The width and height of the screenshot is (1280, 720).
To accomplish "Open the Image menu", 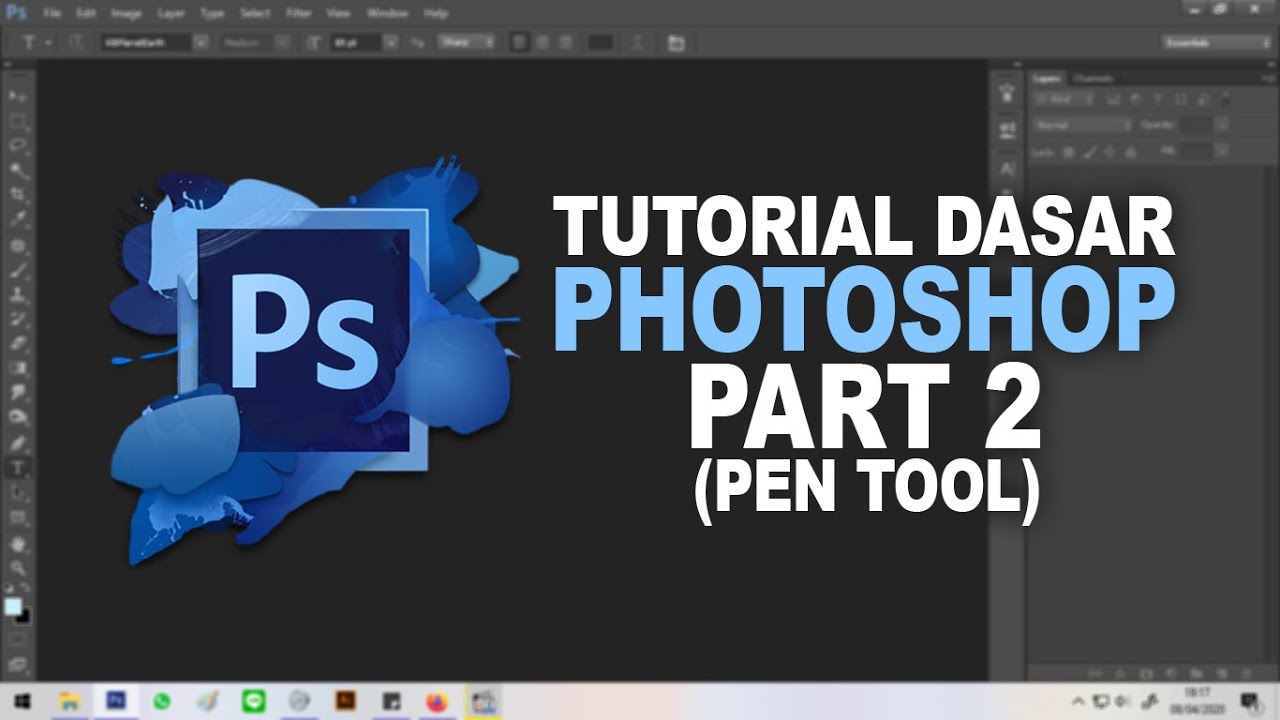I will pyautogui.click(x=126, y=14).
